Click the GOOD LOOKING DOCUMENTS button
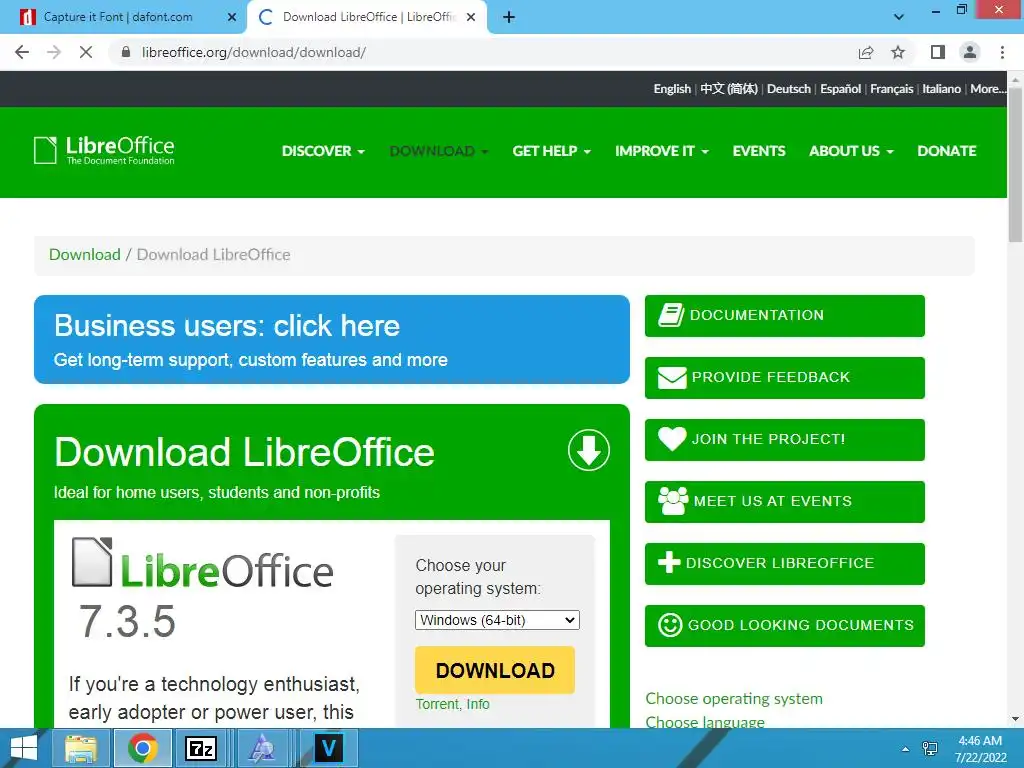1024x768 pixels. [x=784, y=626]
